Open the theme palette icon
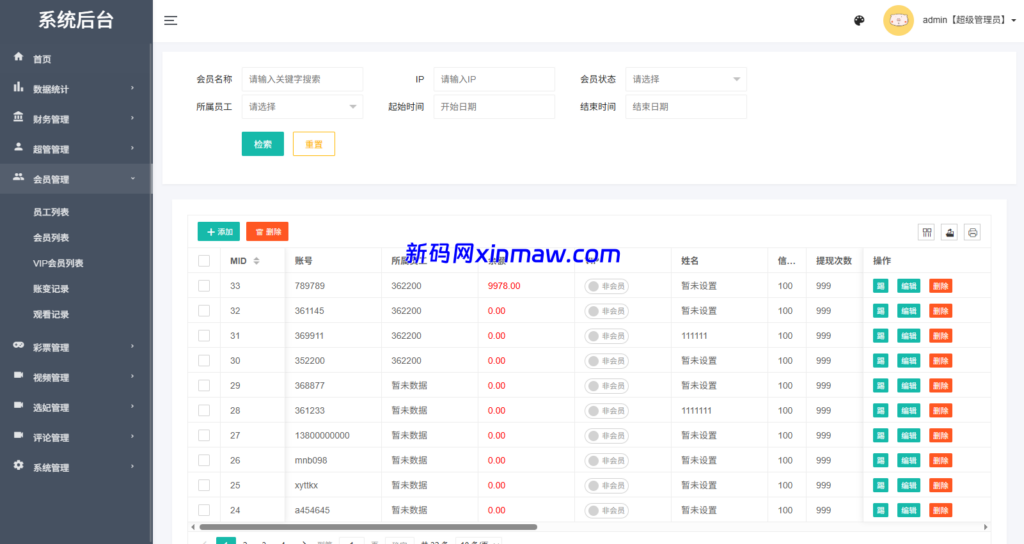Viewport: 1024px width, 544px height. point(859,20)
